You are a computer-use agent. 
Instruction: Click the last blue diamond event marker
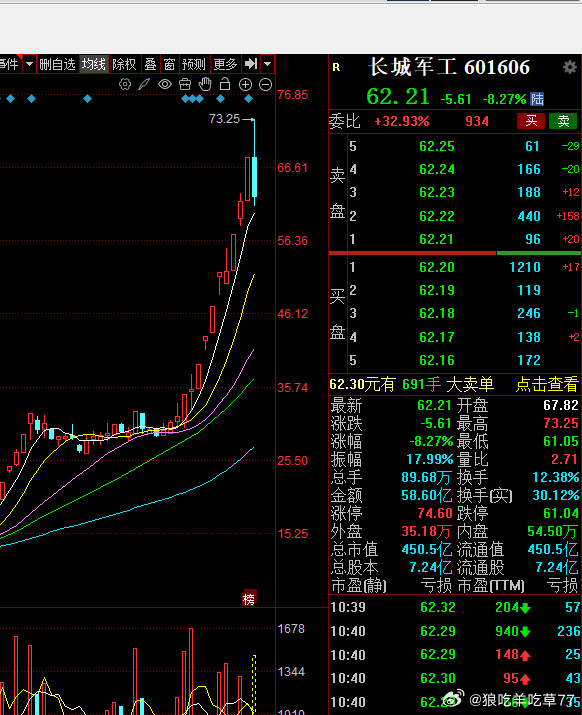(x=248, y=98)
